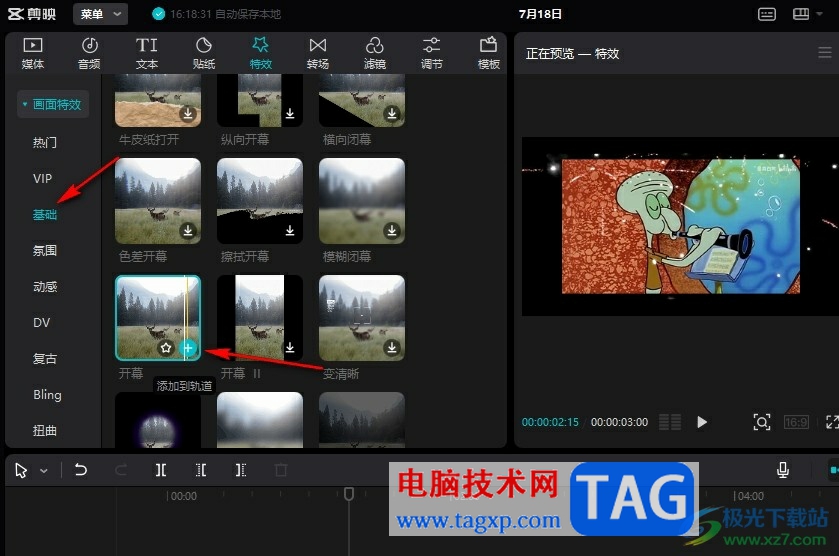This screenshot has height=556, width=839.
Task: Preview the 色差开幕 effect thumbnail
Action: [158, 201]
